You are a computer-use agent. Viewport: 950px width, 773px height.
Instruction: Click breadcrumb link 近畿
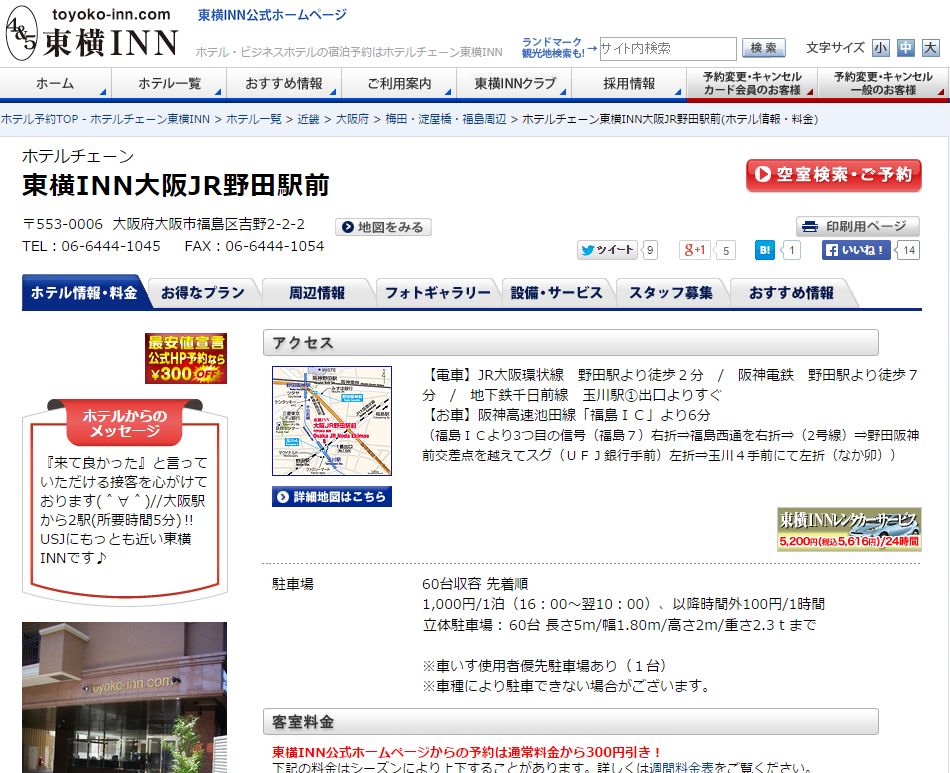pos(308,119)
